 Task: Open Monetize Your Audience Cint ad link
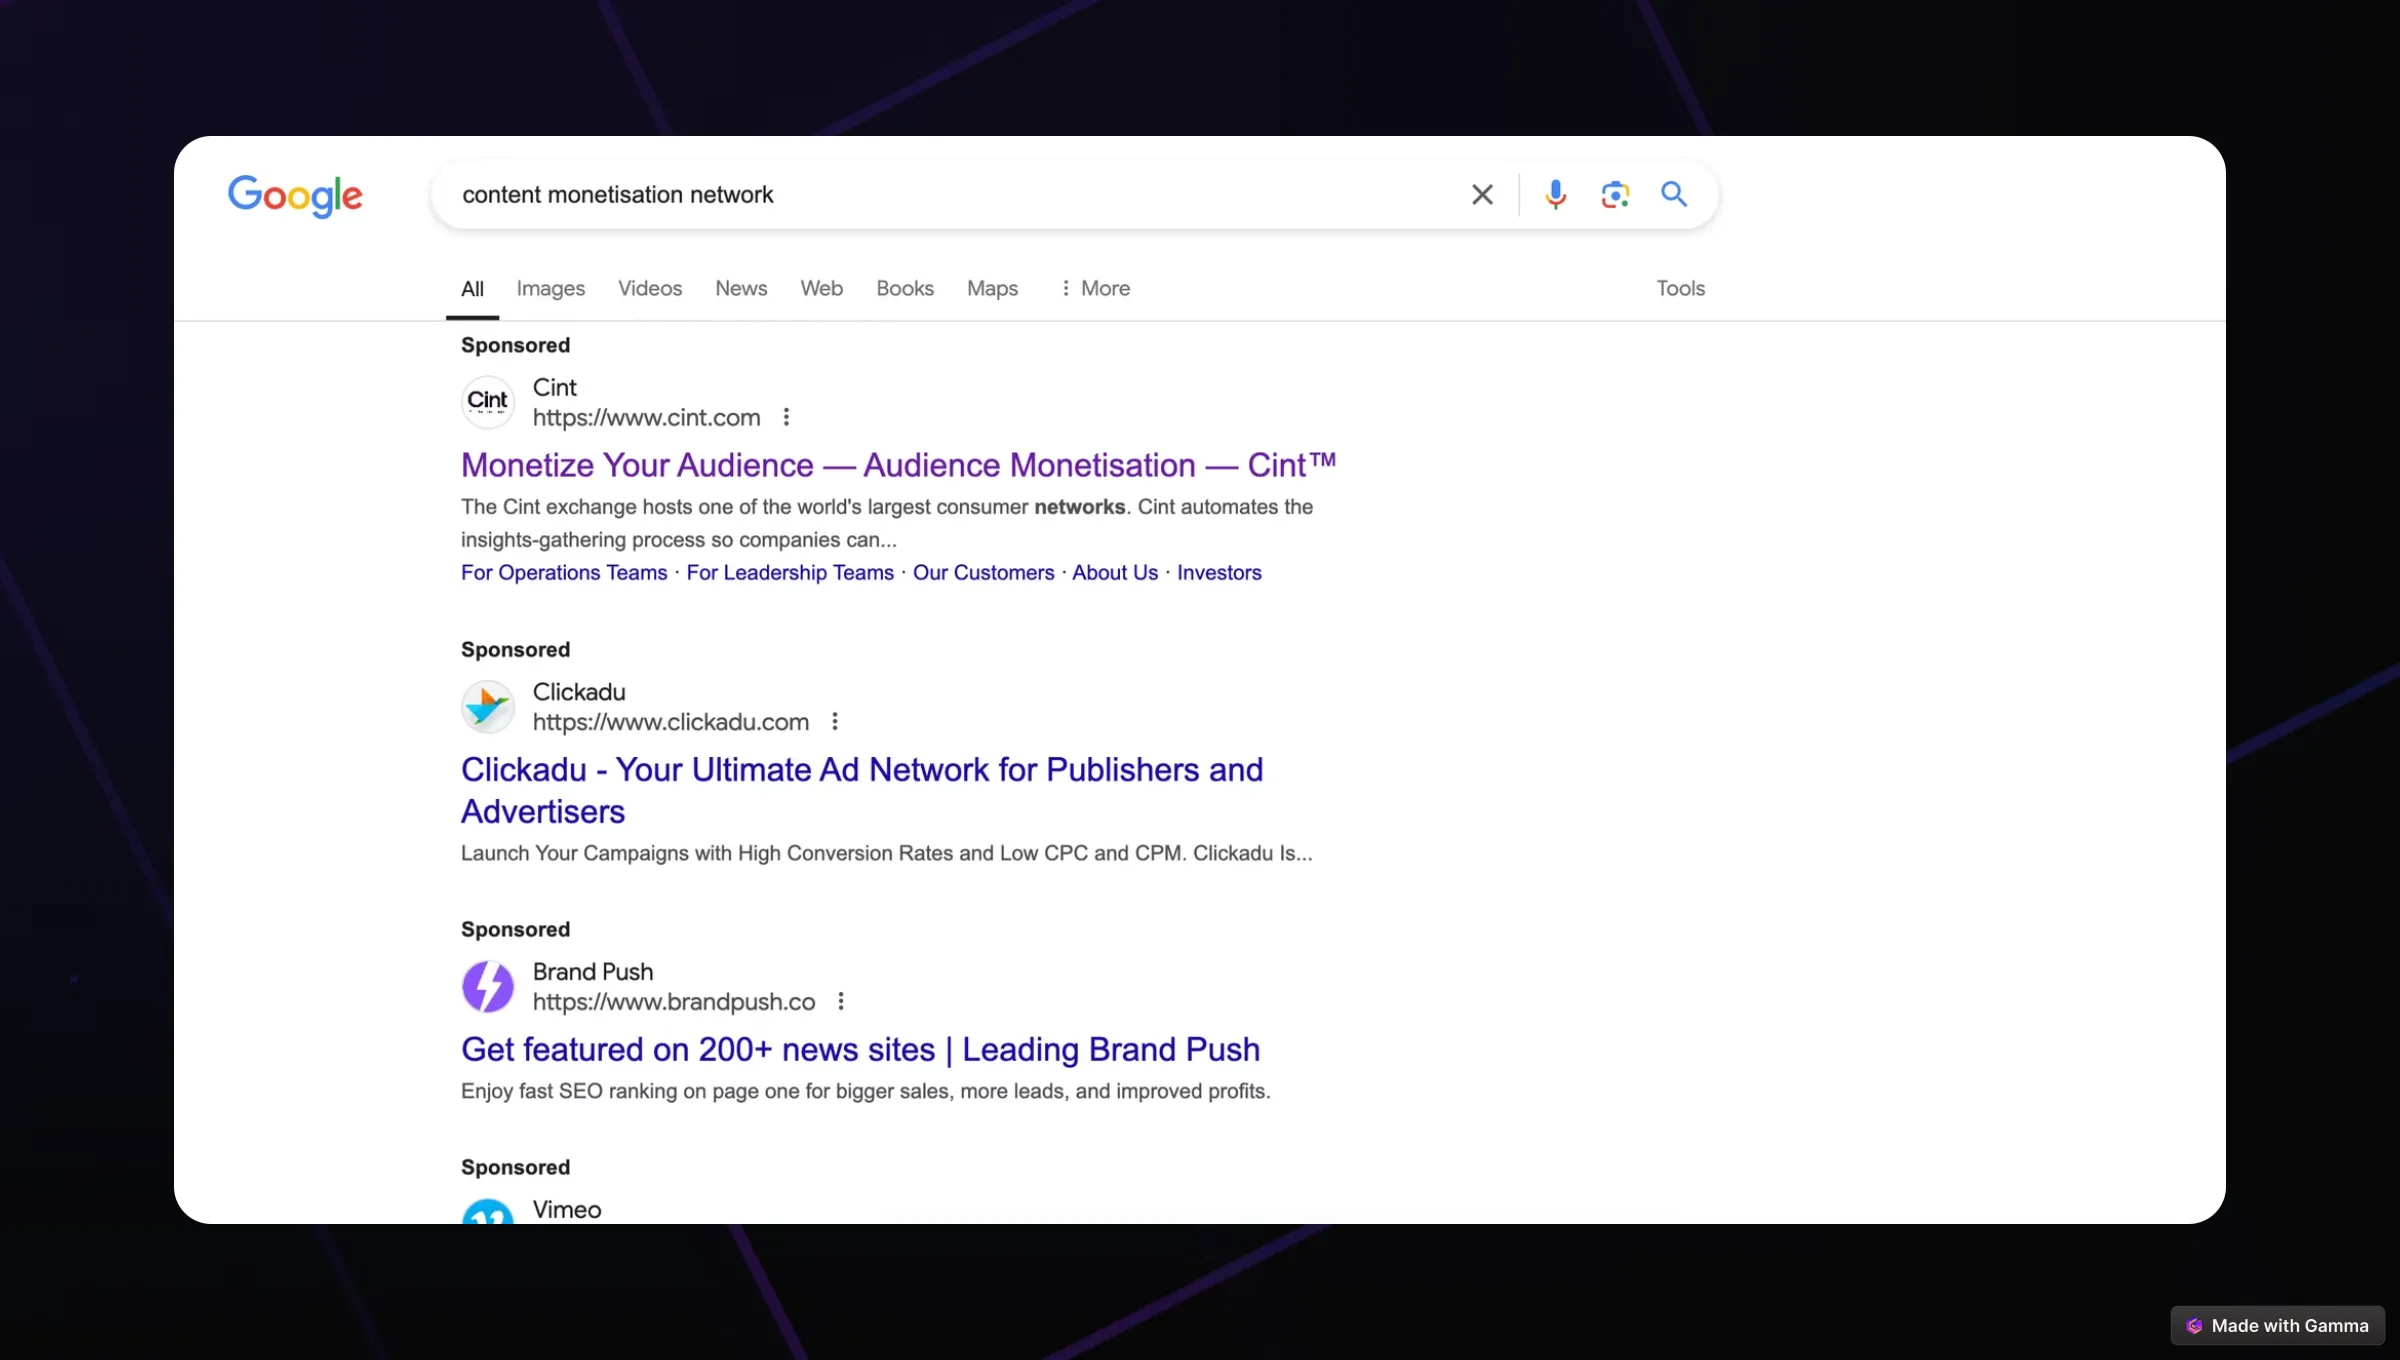(898, 465)
